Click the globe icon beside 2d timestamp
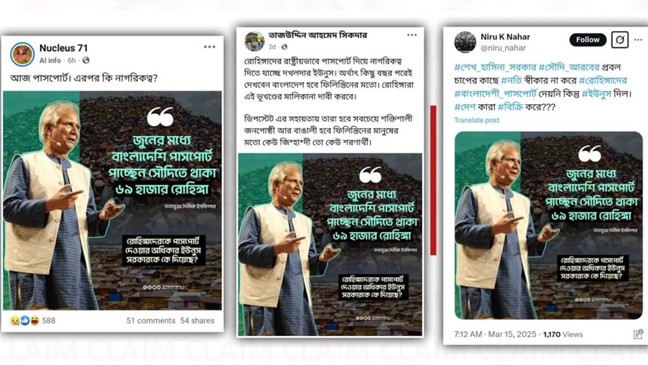Screen dimensions: 648x365 [284, 47]
